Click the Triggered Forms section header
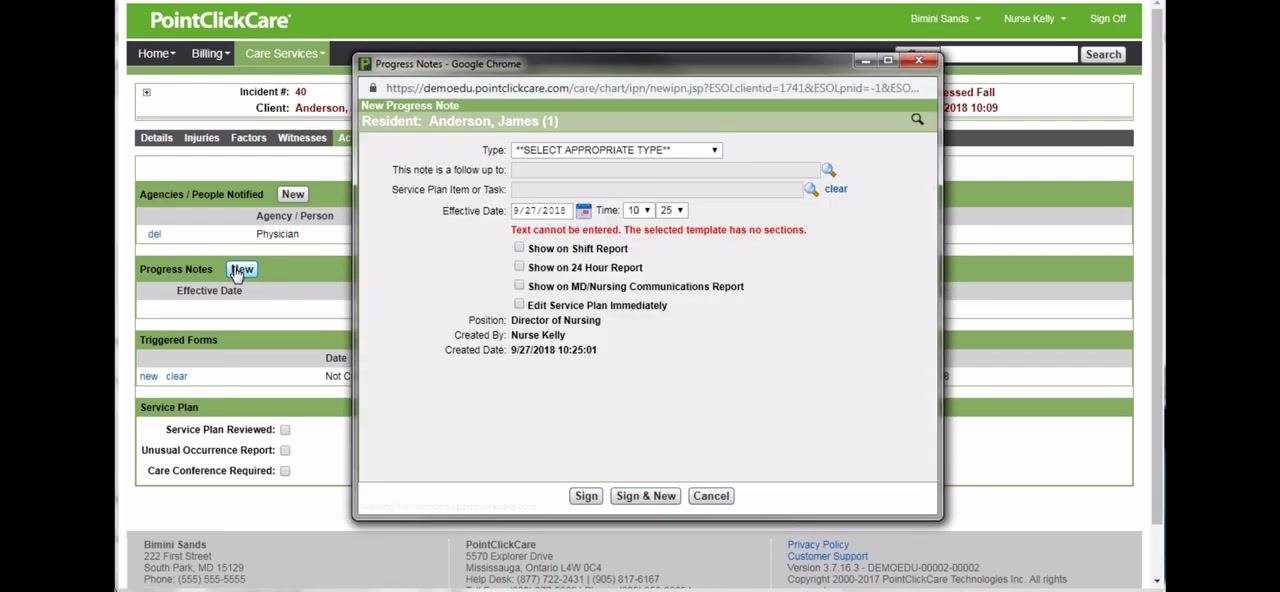Screen dimensions: 1280x592 pos(178,340)
